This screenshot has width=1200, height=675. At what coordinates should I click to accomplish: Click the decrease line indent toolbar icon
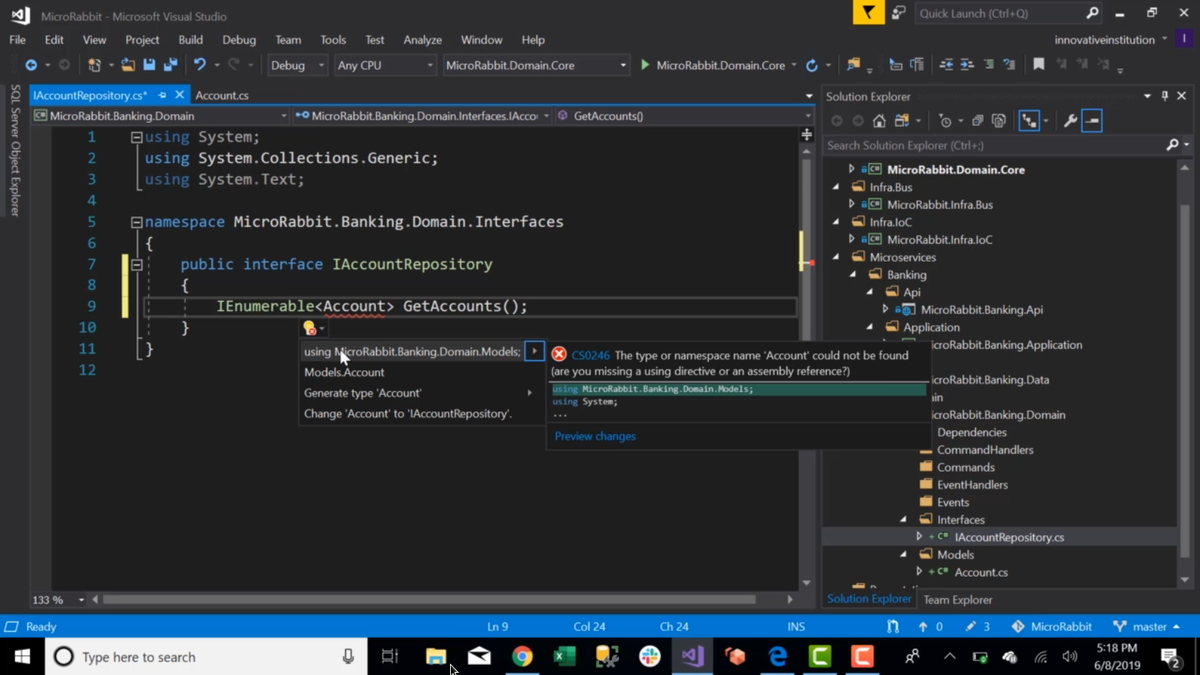click(x=946, y=65)
